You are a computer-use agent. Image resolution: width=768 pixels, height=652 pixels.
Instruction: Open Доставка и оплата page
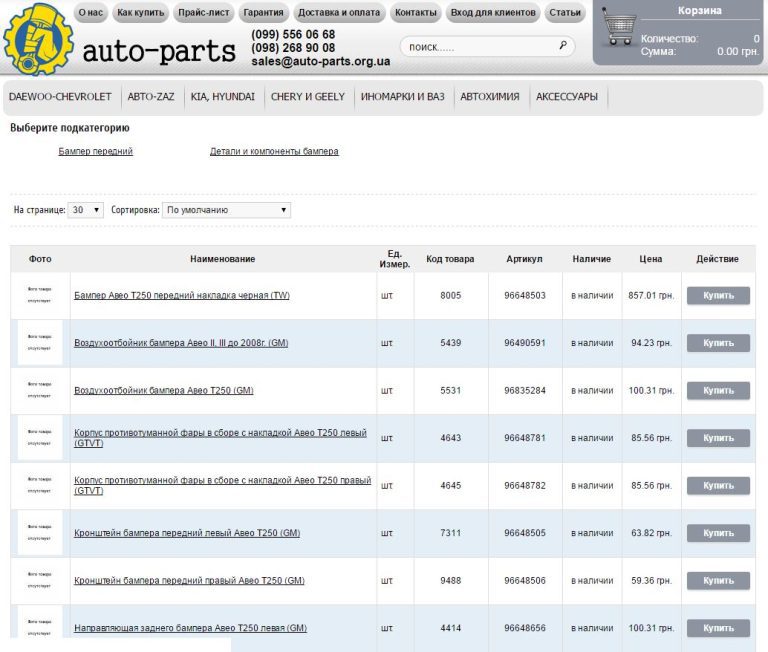[339, 13]
